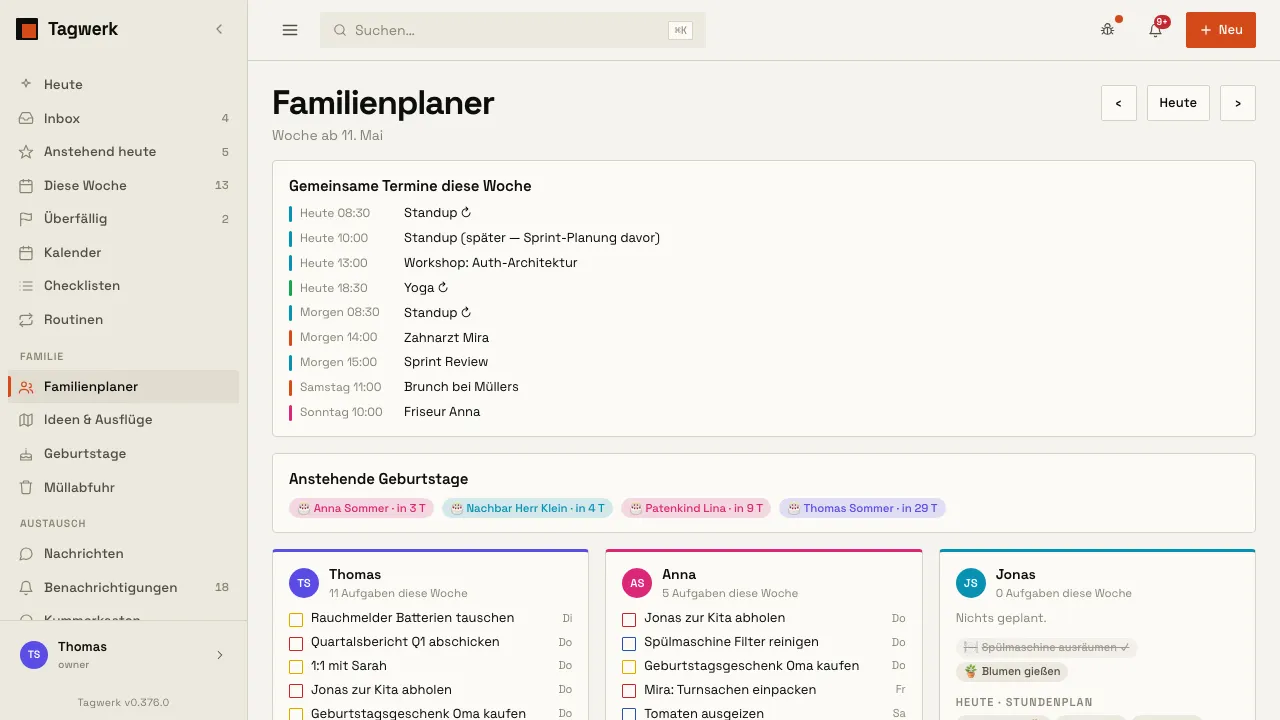Click the Routinen repeat icon
This screenshot has height=720, width=1280.
pos(26,320)
